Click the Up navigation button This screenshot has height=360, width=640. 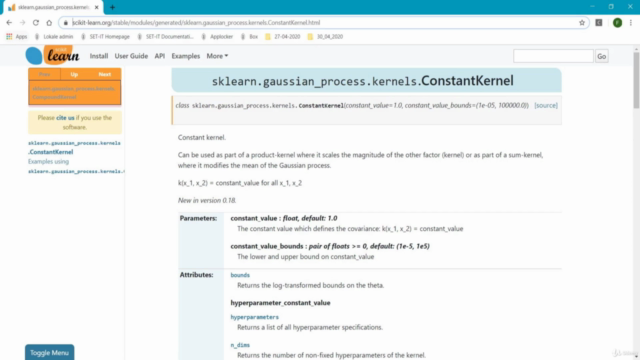(x=74, y=74)
